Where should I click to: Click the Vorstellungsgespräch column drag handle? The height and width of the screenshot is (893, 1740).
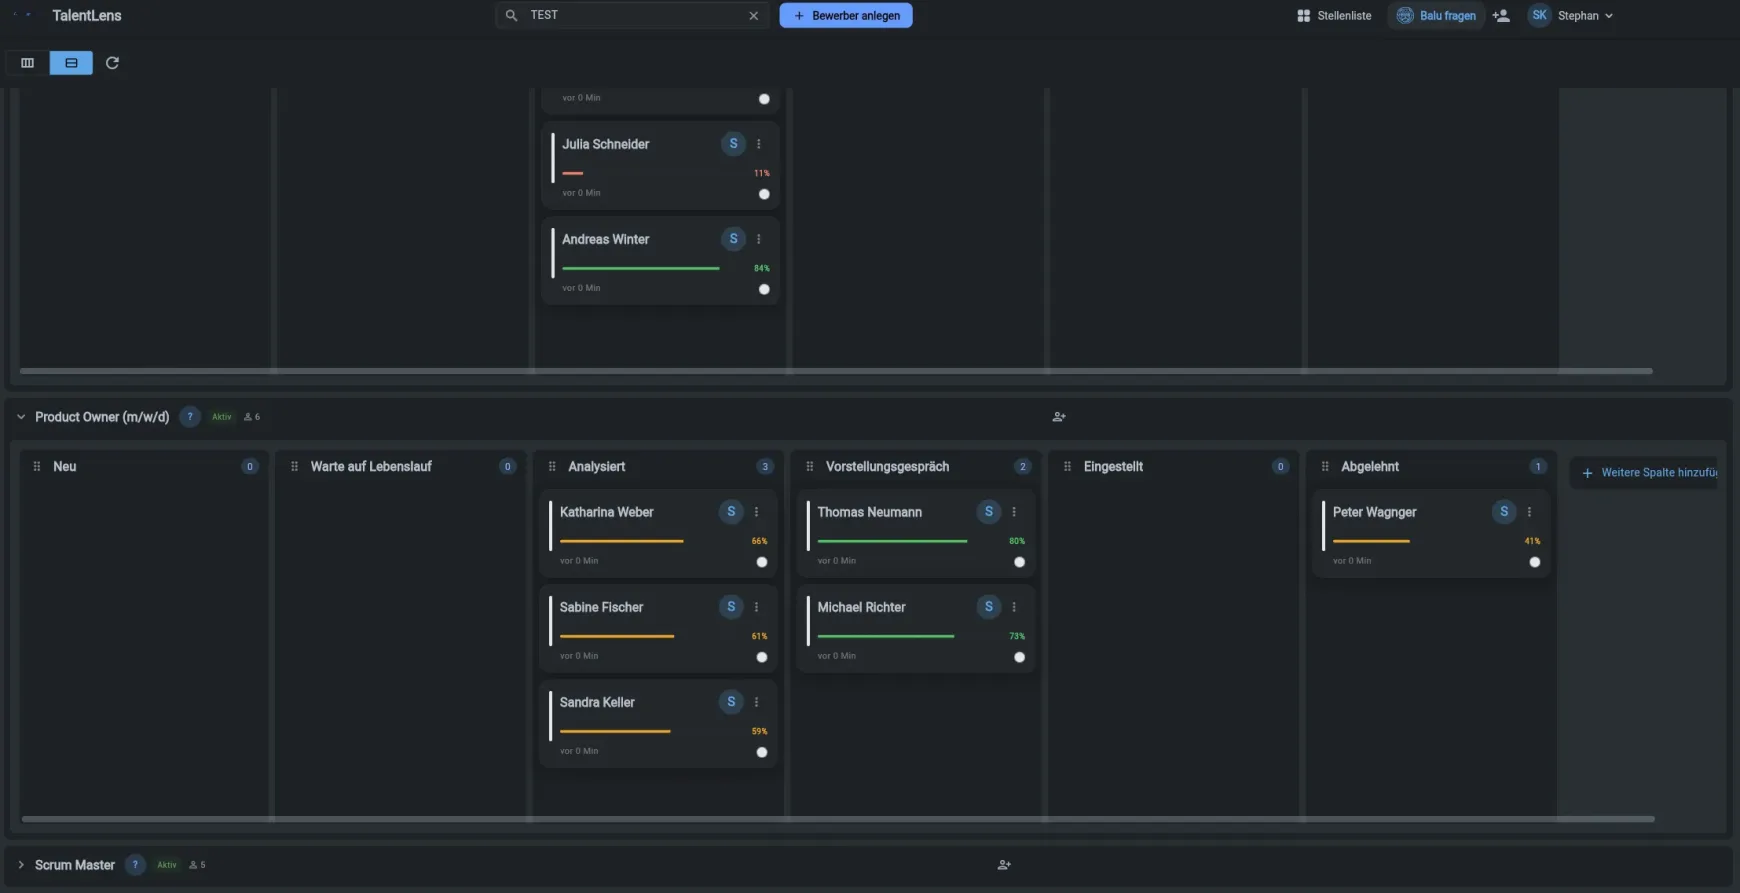click(810, 467)
